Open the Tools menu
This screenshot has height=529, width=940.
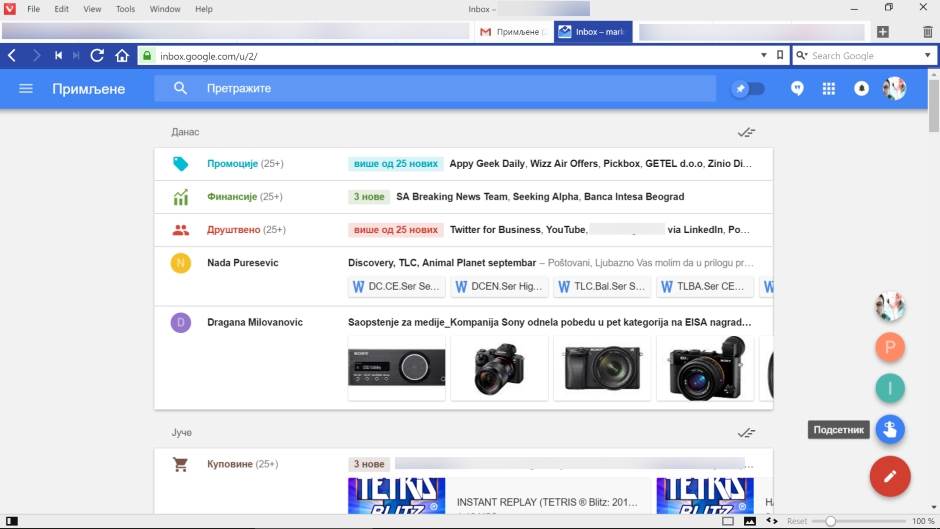click(125, 9)
